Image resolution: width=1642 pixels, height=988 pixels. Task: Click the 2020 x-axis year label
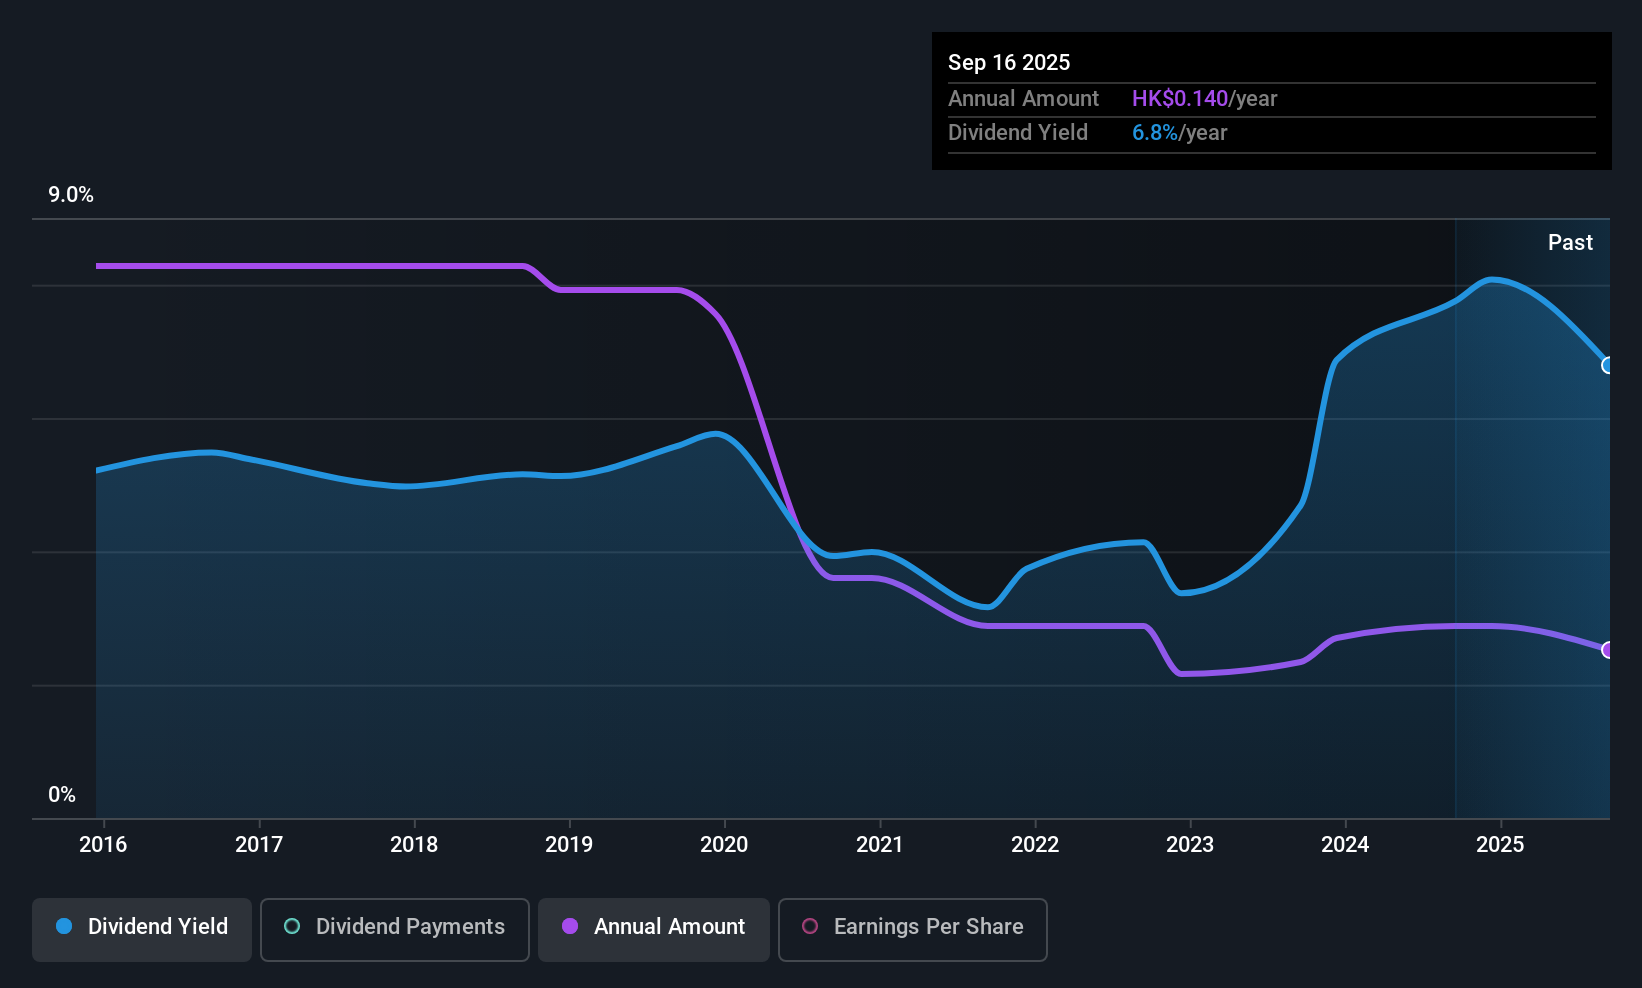pos(724,845)
